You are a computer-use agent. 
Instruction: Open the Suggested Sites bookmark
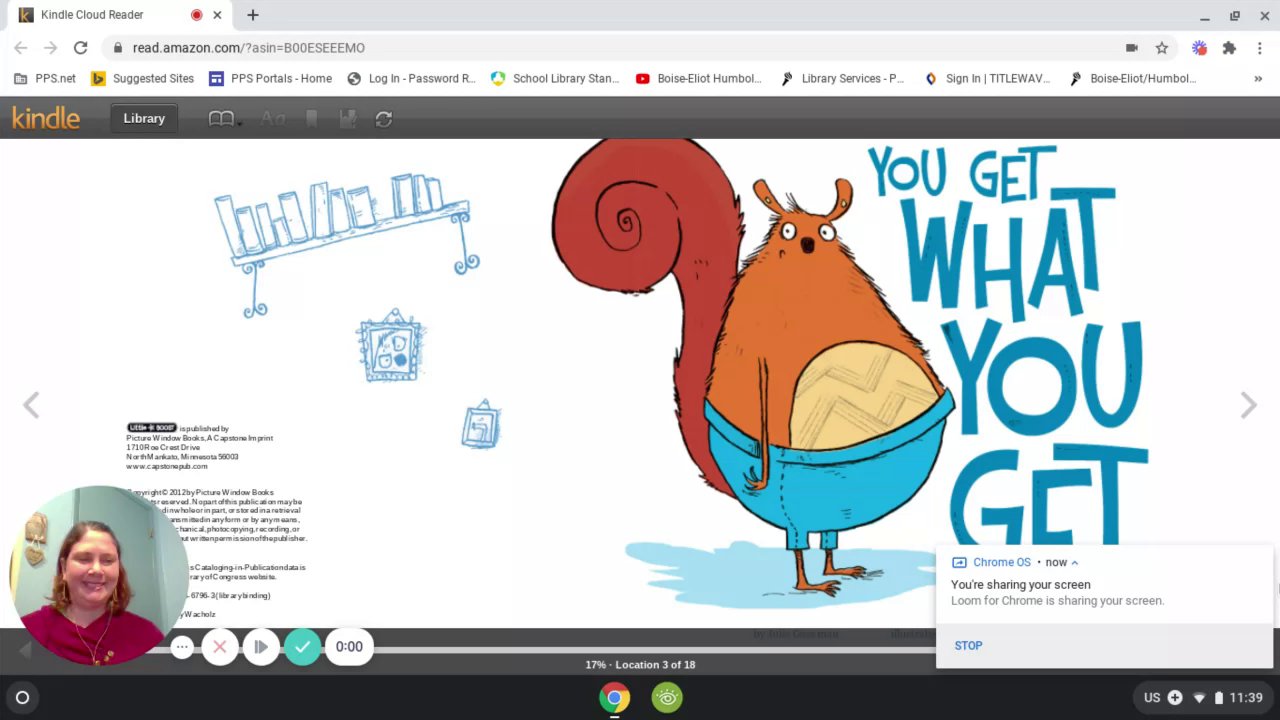[x=142, y=78]
